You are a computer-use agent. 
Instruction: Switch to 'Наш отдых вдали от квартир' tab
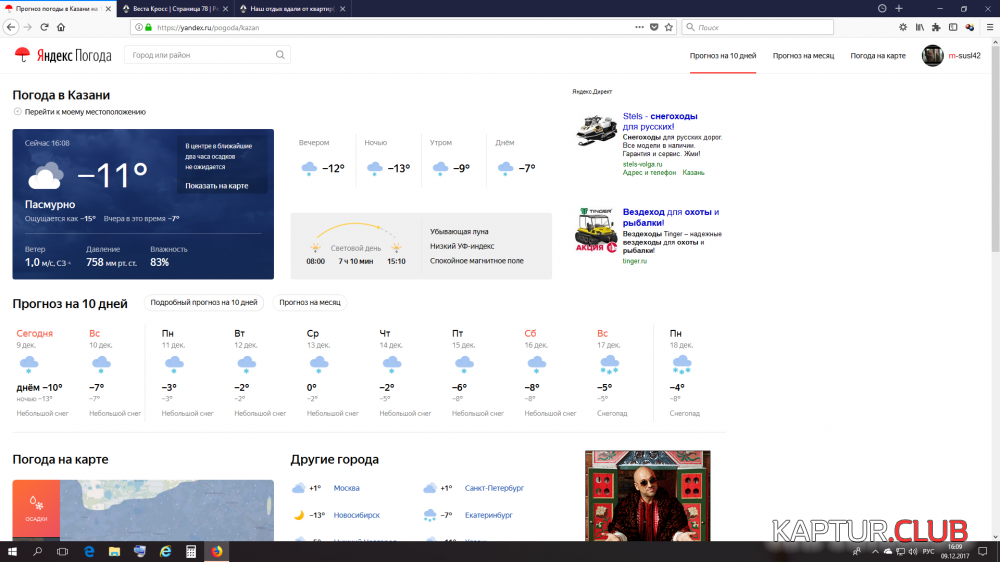click(293, 9)
